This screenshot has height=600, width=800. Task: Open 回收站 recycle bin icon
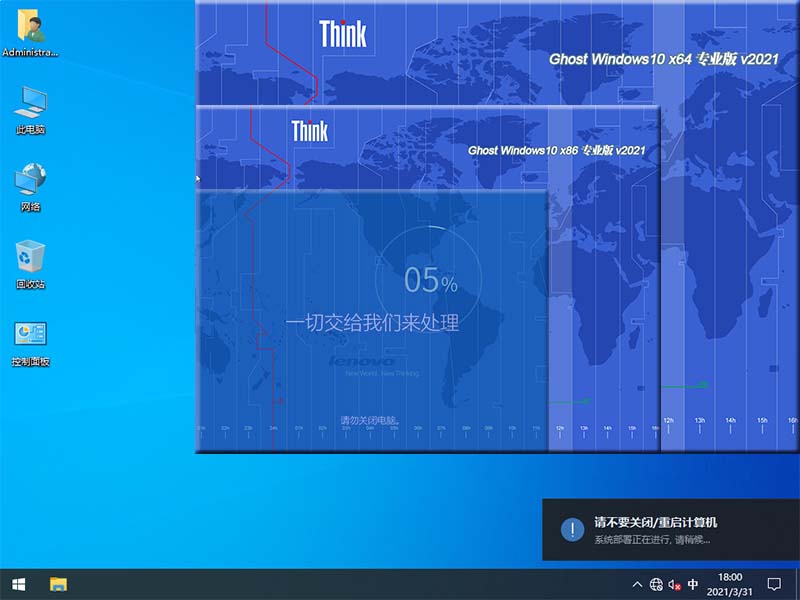[30, 264]
